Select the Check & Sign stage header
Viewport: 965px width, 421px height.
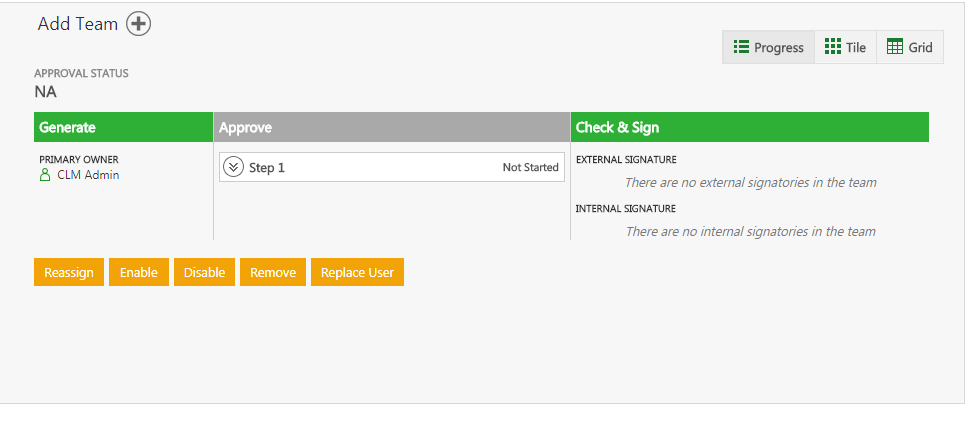pos(749,128)
